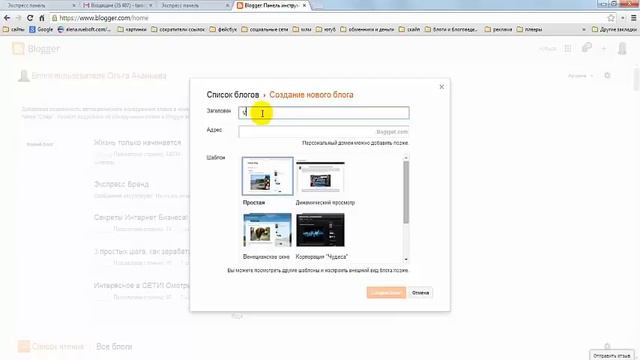Viewport: 640px width, 360px height.
Task: Click the Blogger logo in the header
Action: tap(36, 49)
